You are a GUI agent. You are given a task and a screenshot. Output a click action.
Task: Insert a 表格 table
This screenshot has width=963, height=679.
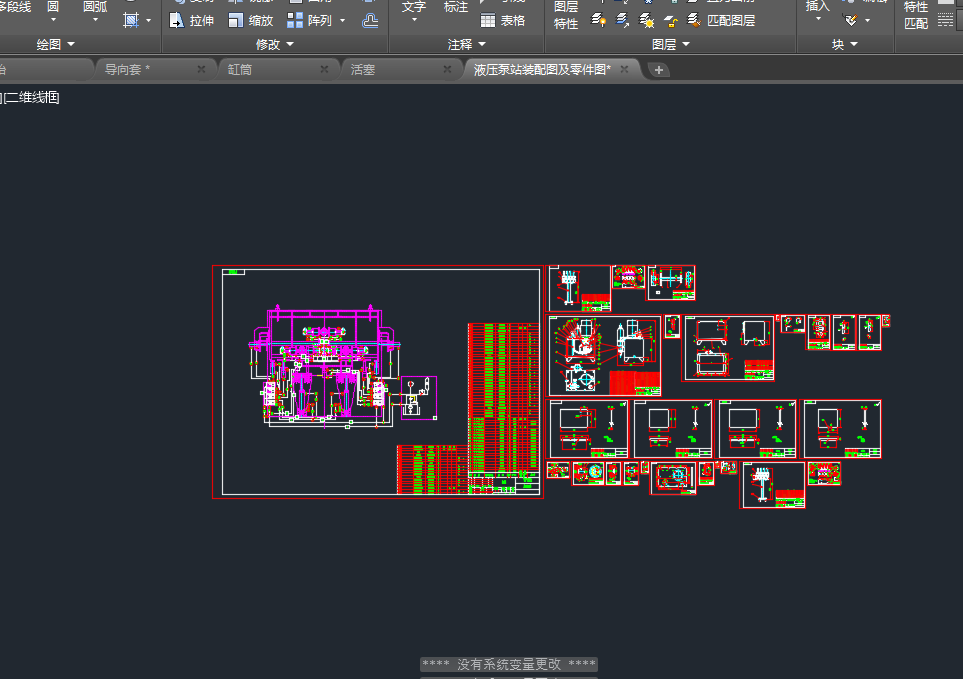[x=503, y=20]
